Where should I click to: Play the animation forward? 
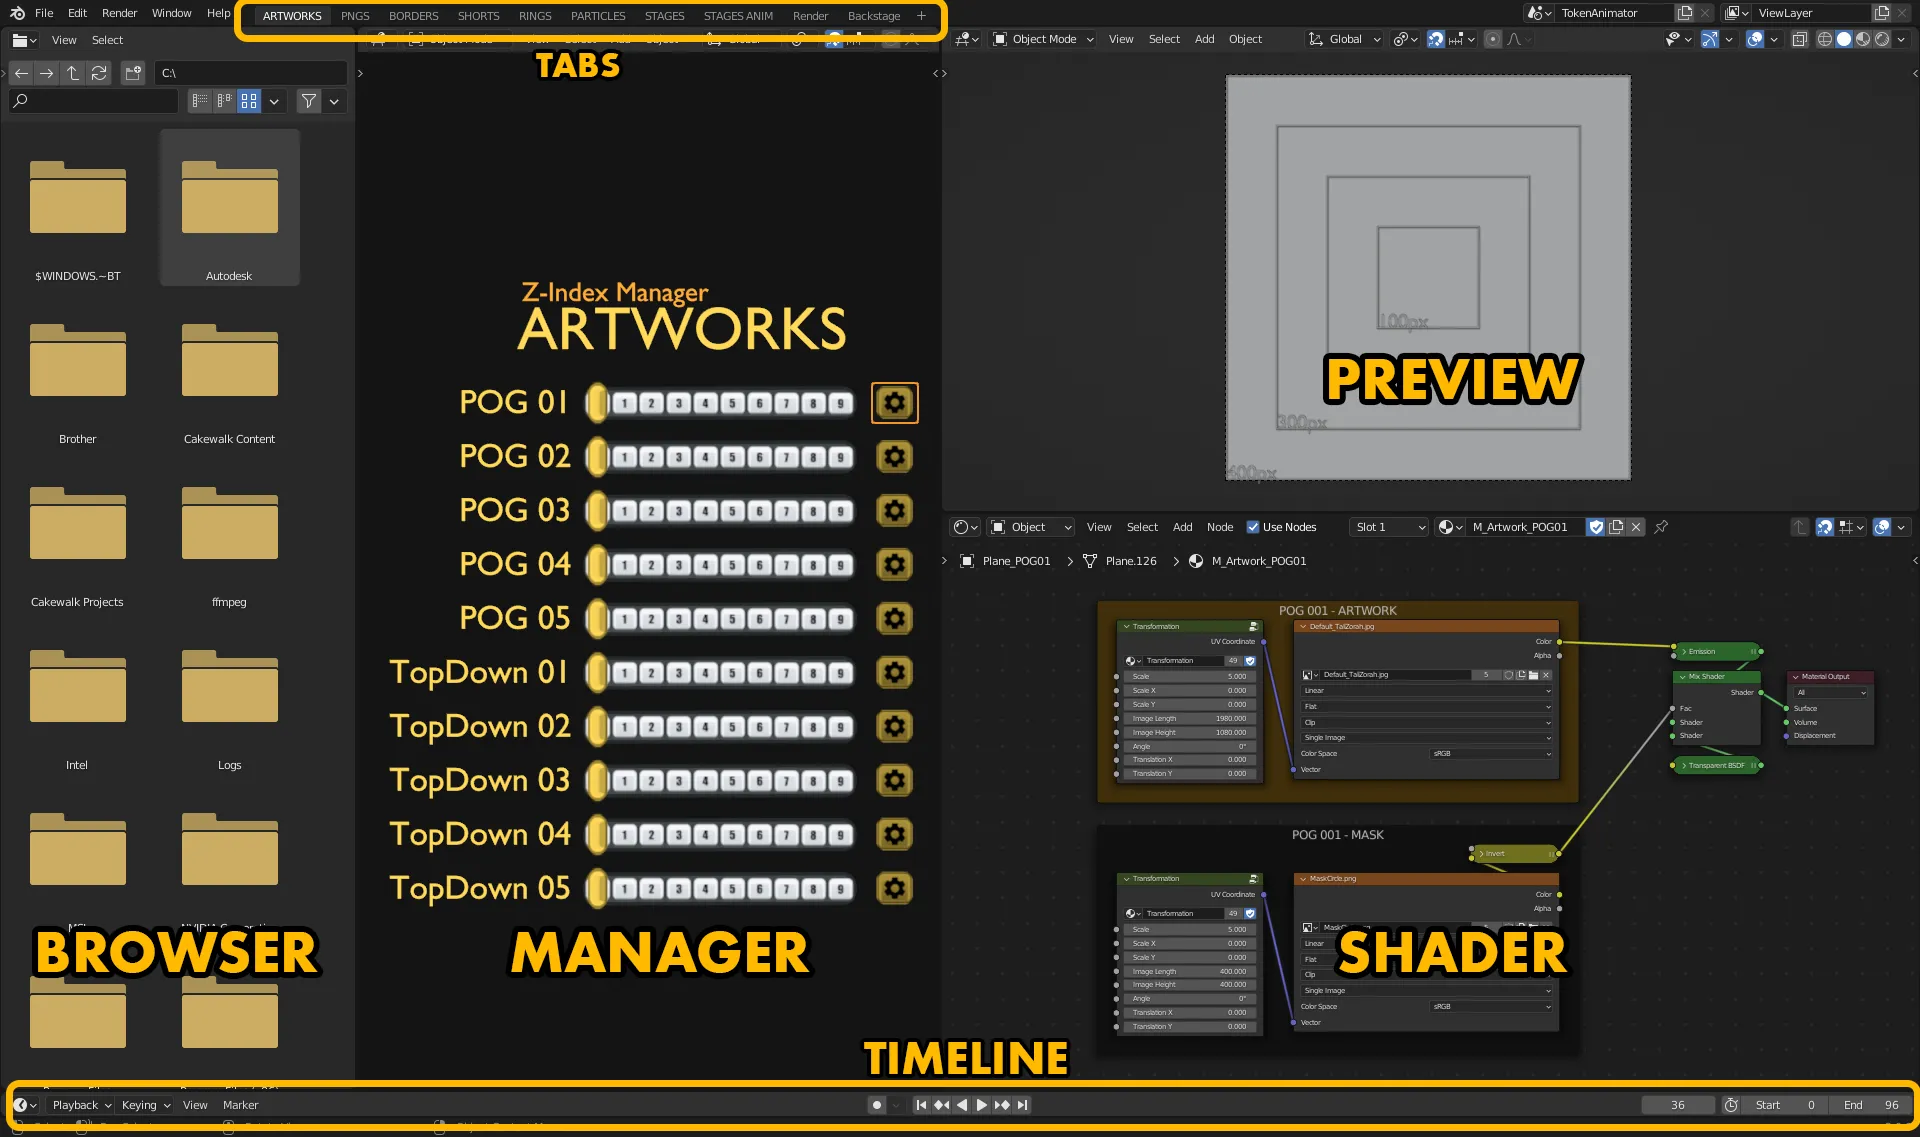coord(981,1105)
